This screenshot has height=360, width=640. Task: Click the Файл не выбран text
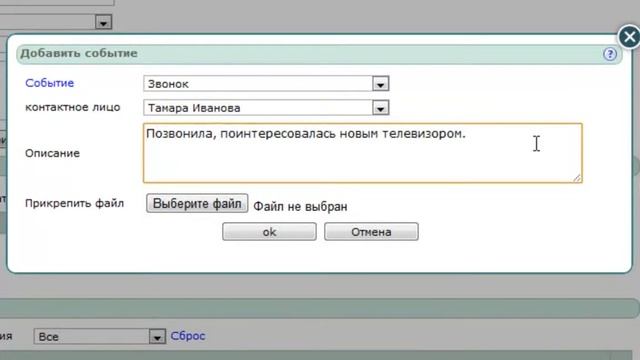[x=300, y=207]
